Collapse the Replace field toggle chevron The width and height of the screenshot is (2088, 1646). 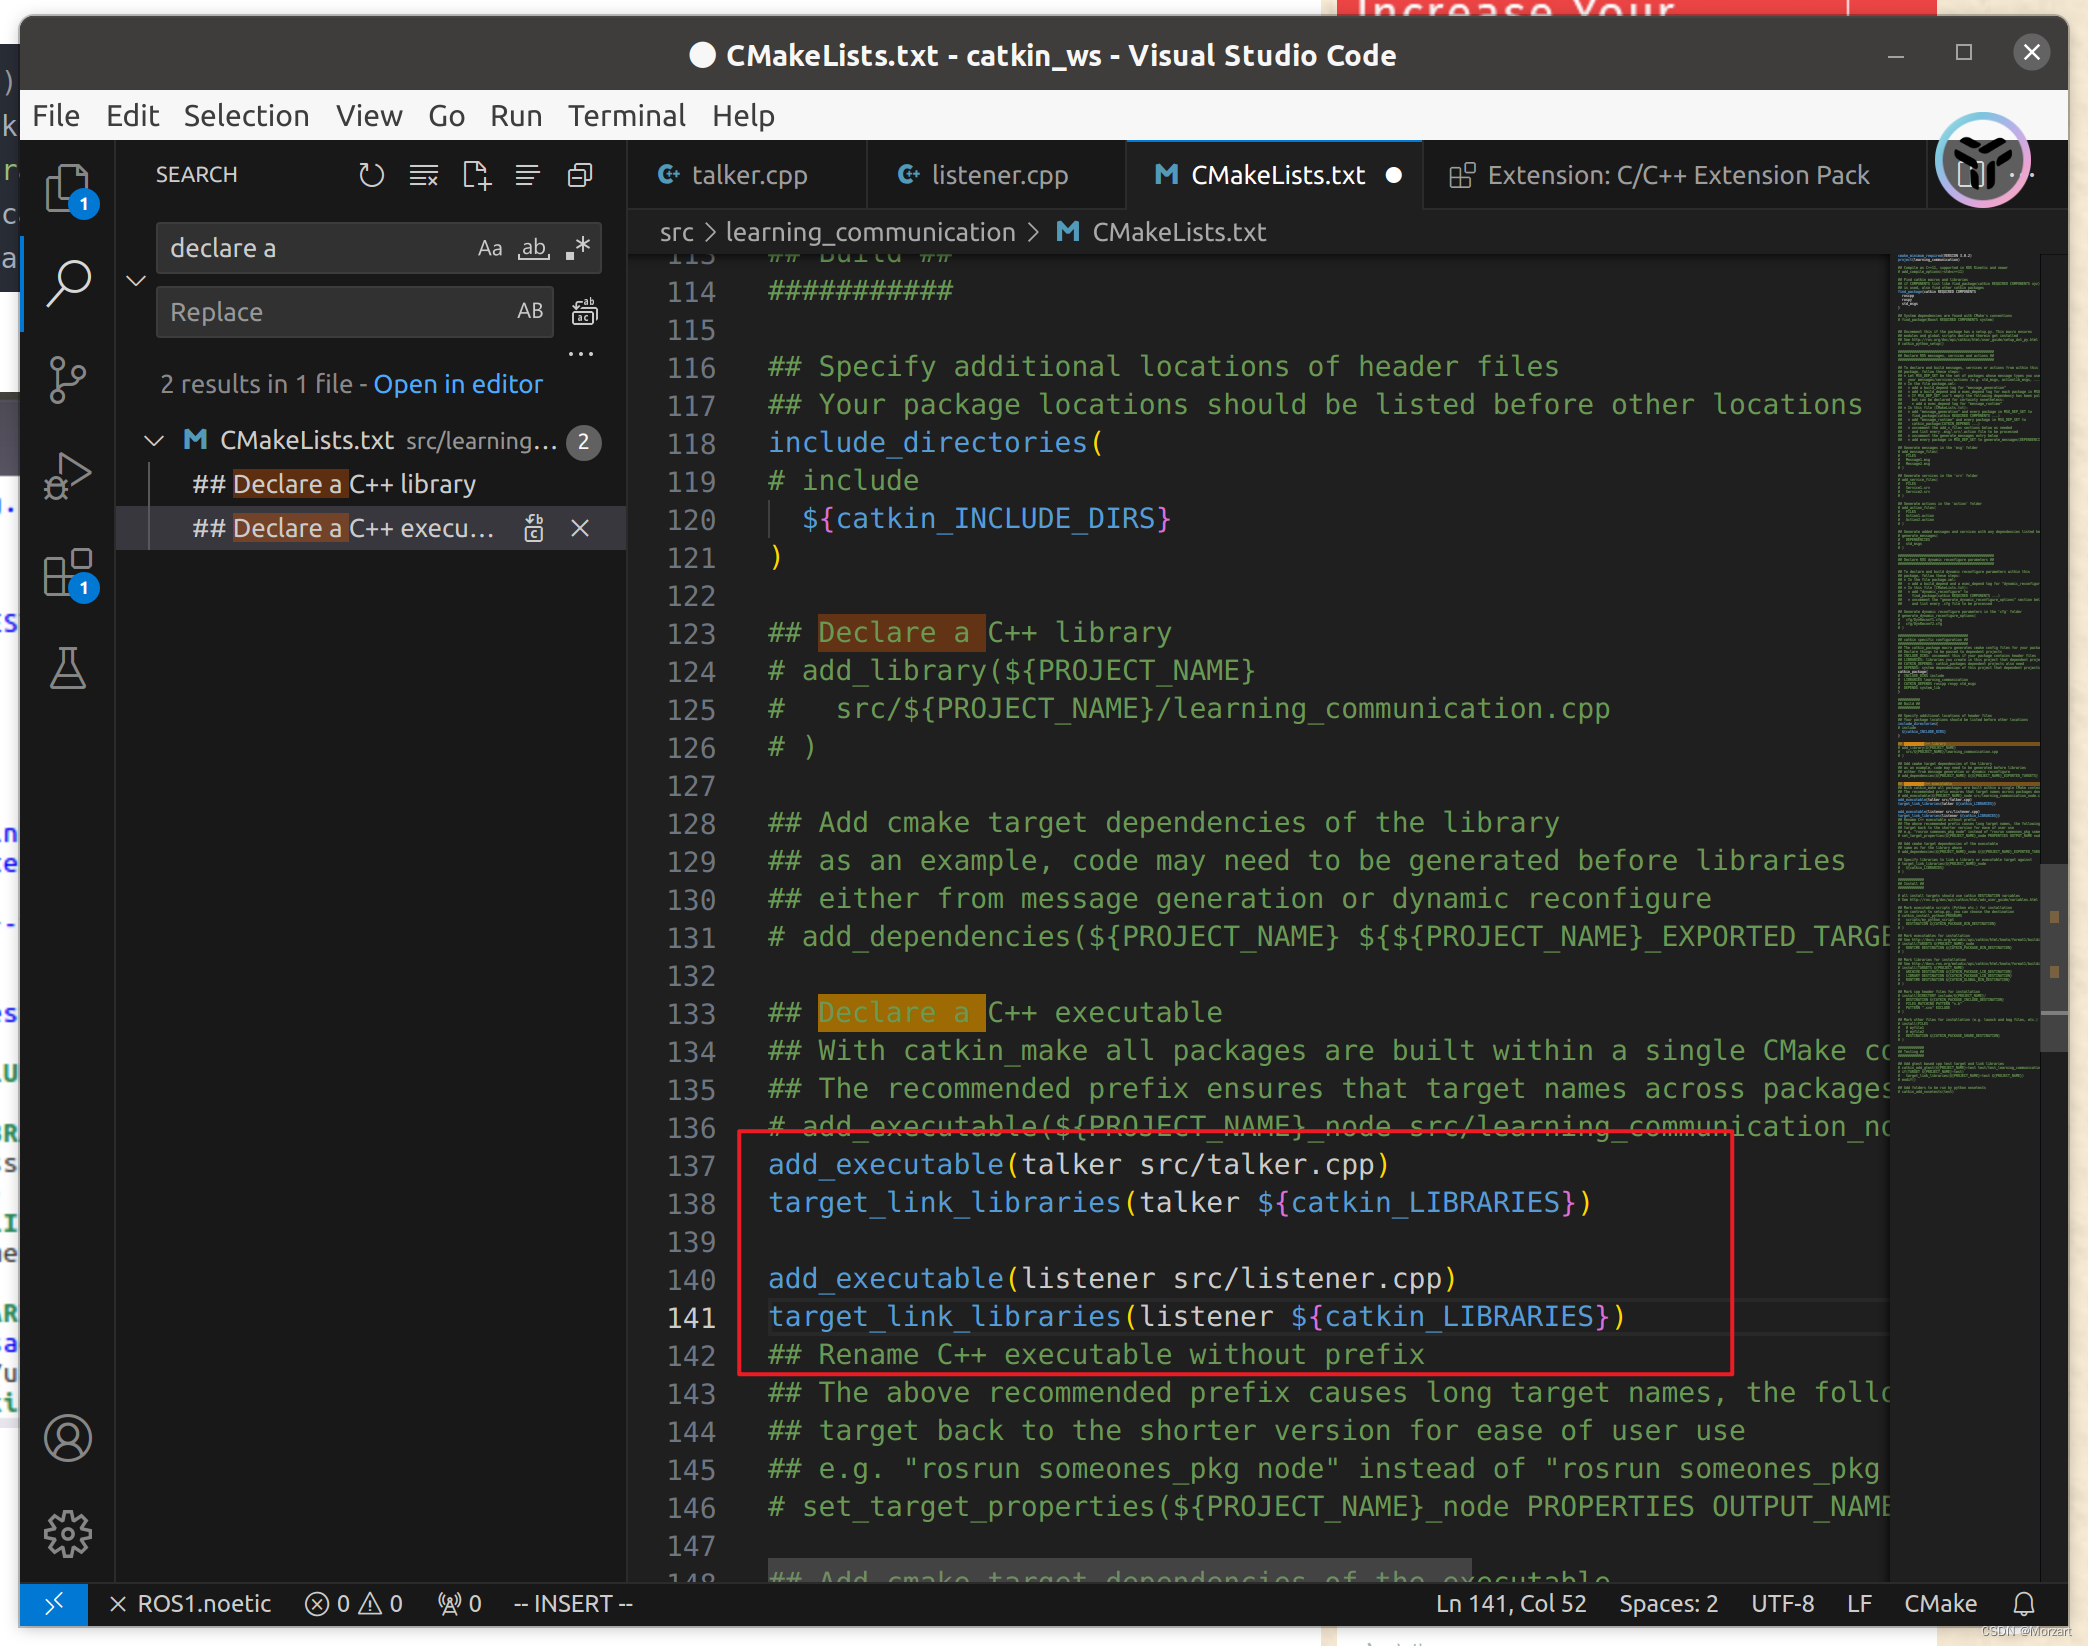pos(137,280)
